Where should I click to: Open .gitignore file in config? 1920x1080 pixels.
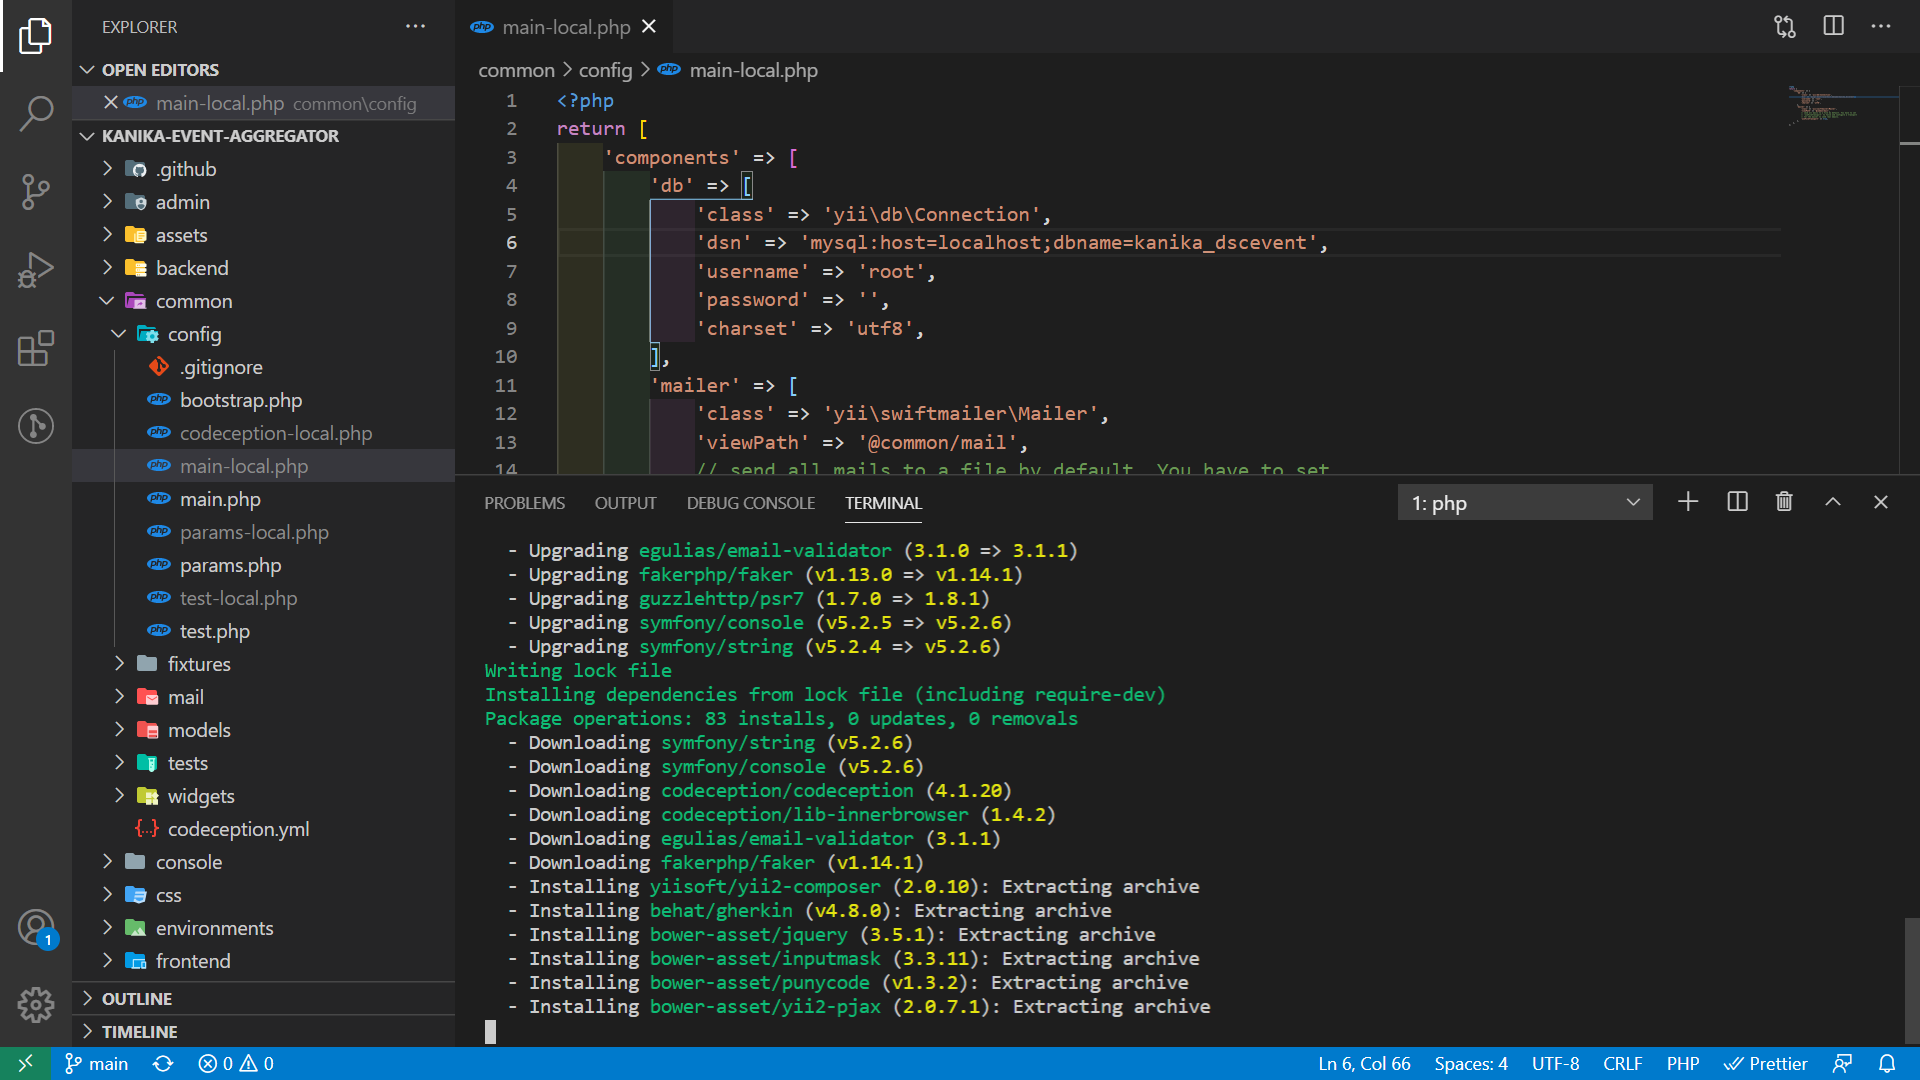265,367
